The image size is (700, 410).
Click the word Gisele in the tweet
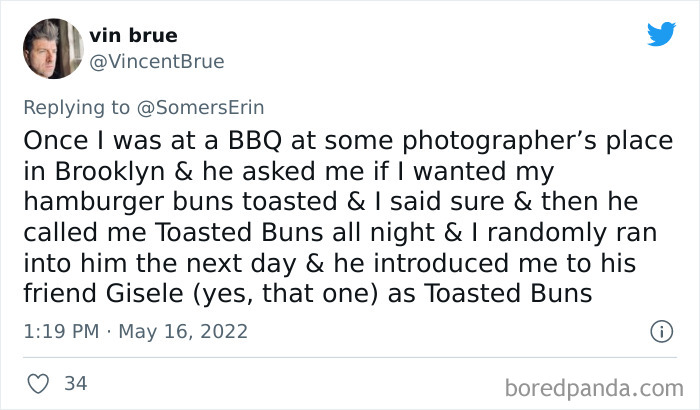point(145,293)
